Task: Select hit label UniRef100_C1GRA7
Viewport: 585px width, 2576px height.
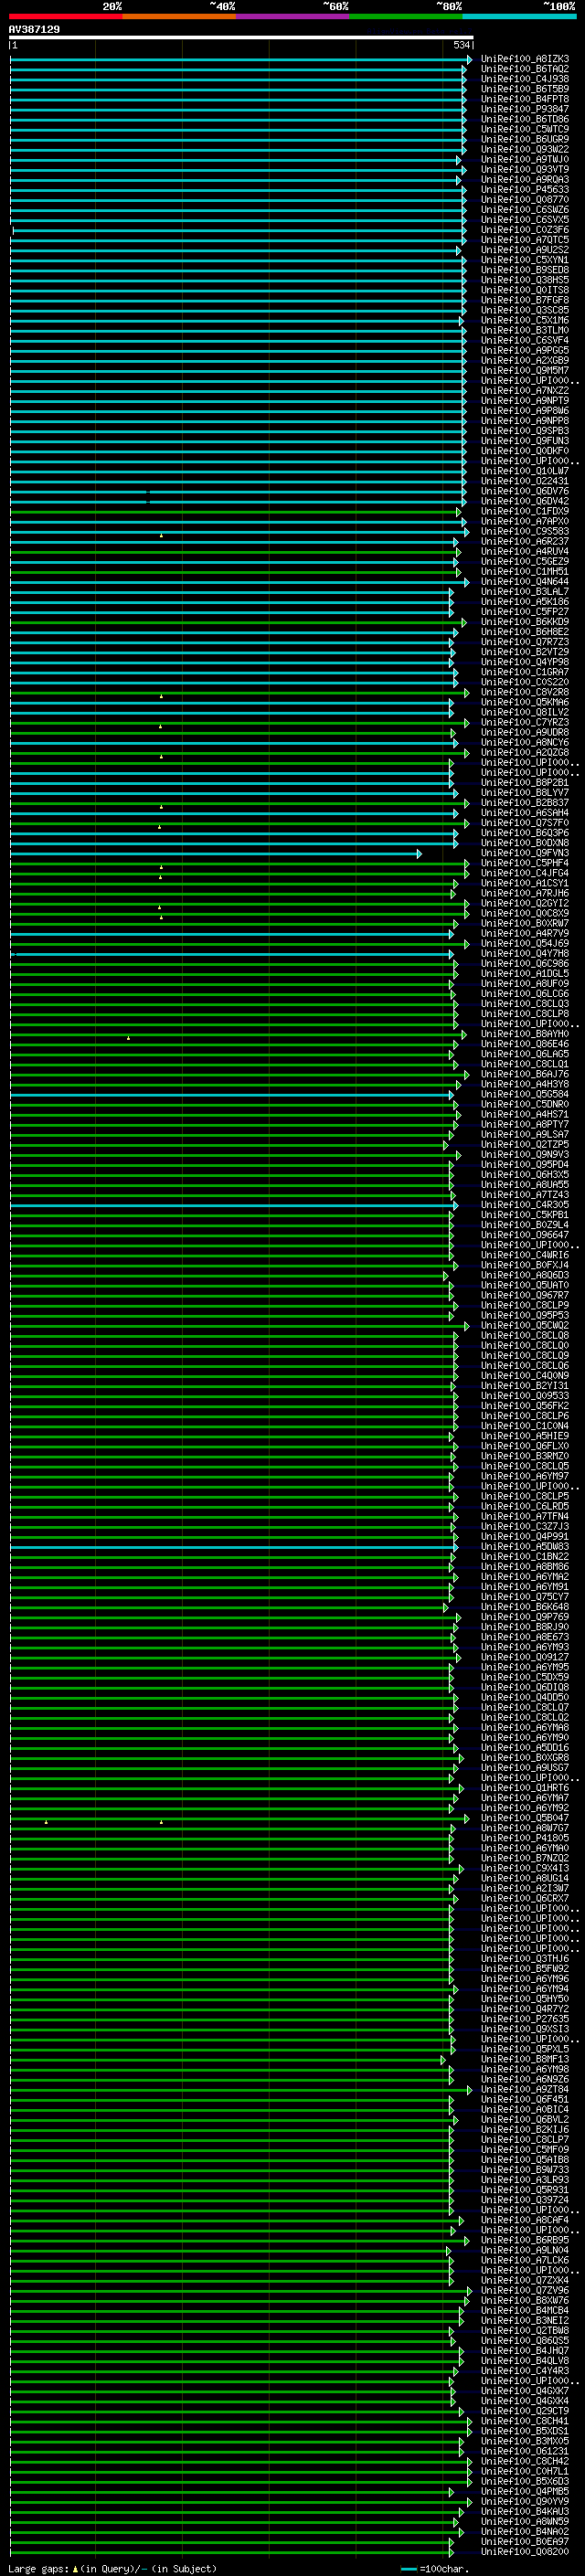Action: click(x=525, y=672)
